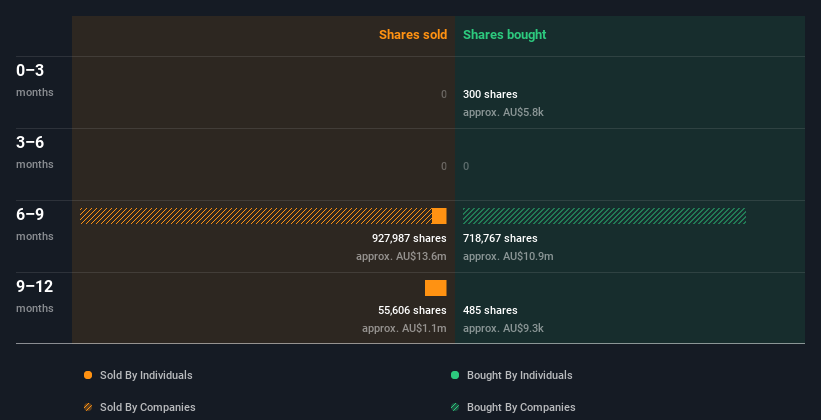Click the 300 shares bought value

click(490, 95)
